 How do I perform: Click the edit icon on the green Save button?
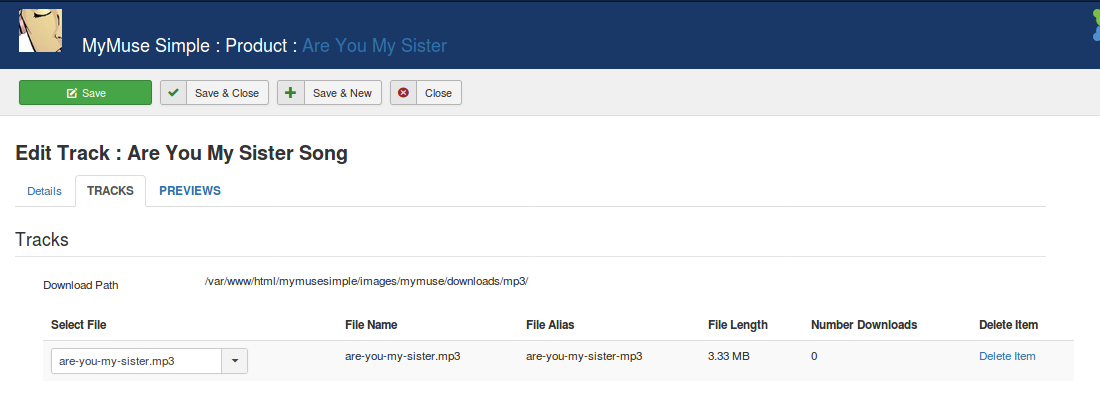click(72, 93)
